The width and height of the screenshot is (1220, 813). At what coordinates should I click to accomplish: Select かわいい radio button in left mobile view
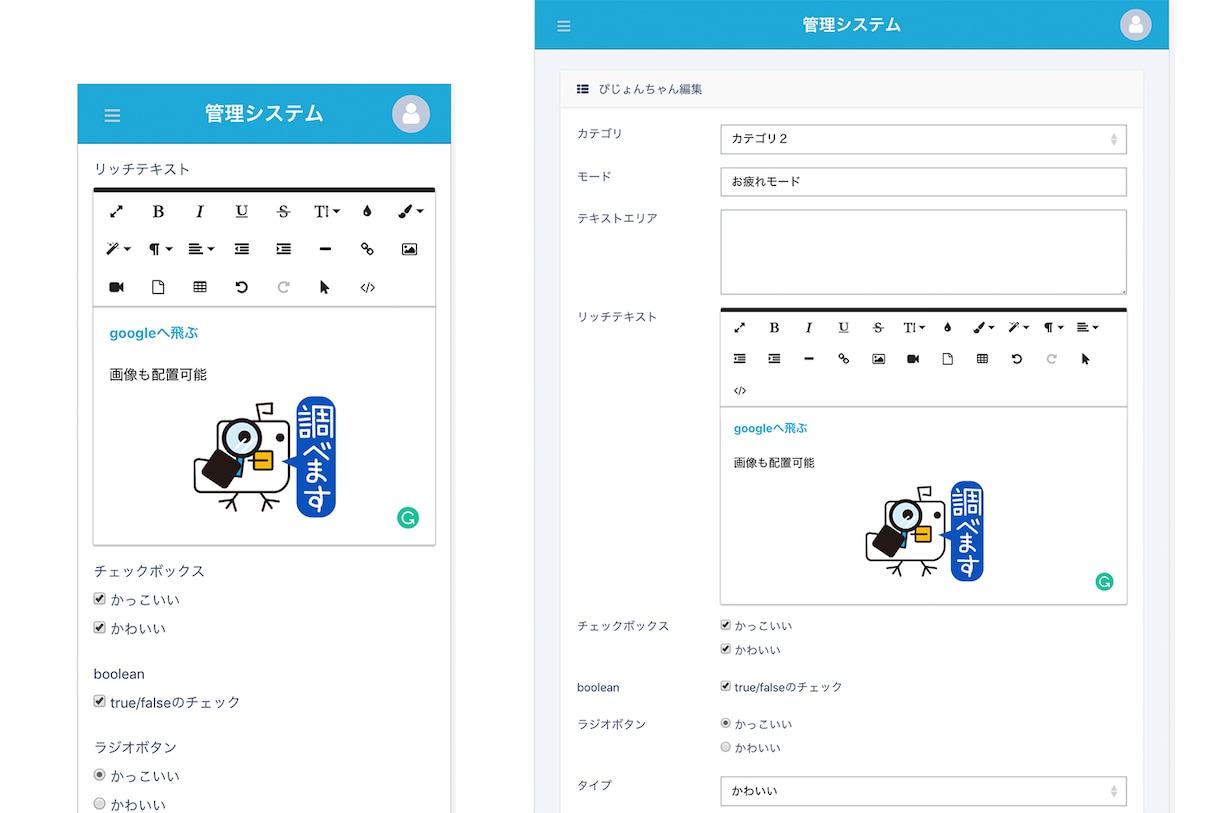click(x=99, y=803)
